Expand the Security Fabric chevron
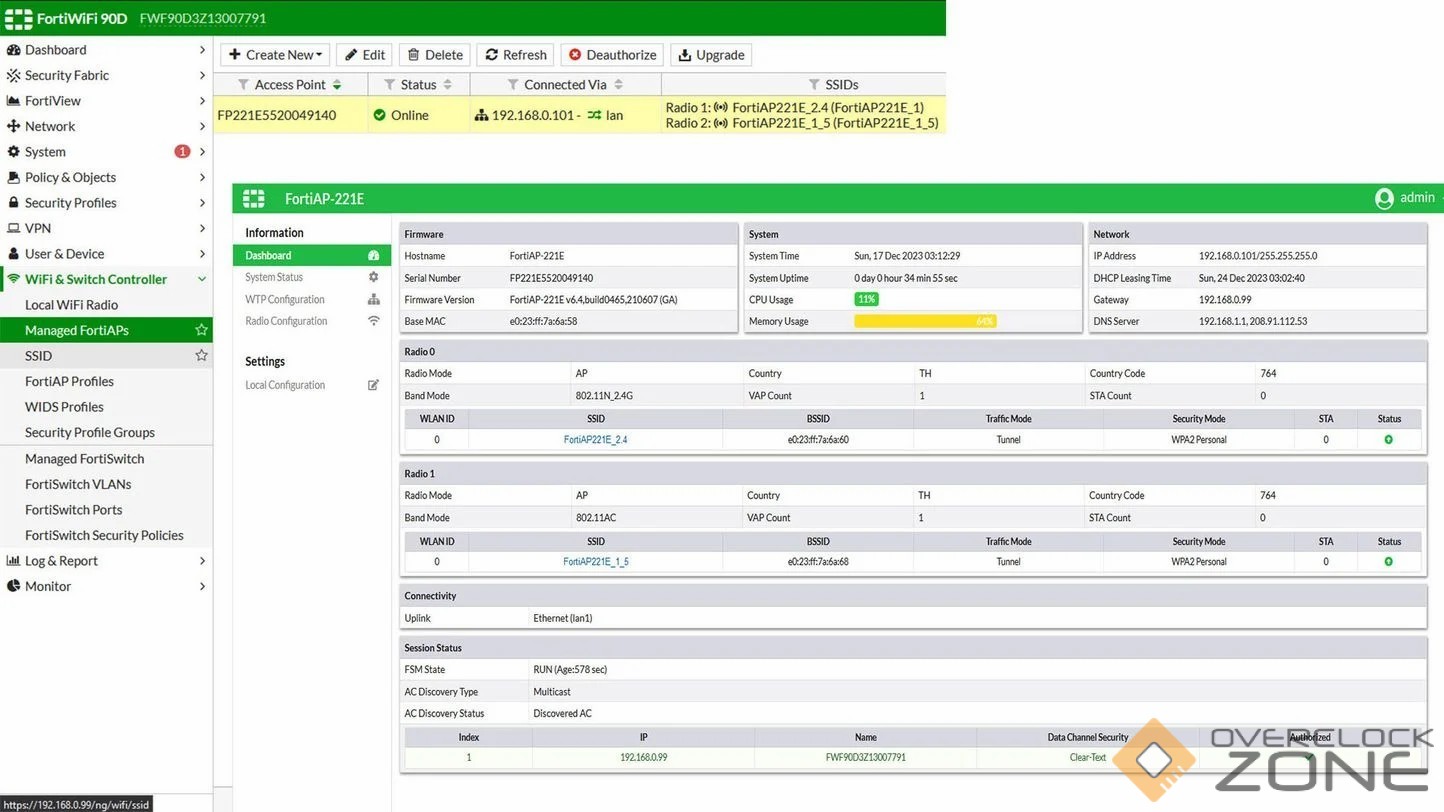 coord(202,75)
